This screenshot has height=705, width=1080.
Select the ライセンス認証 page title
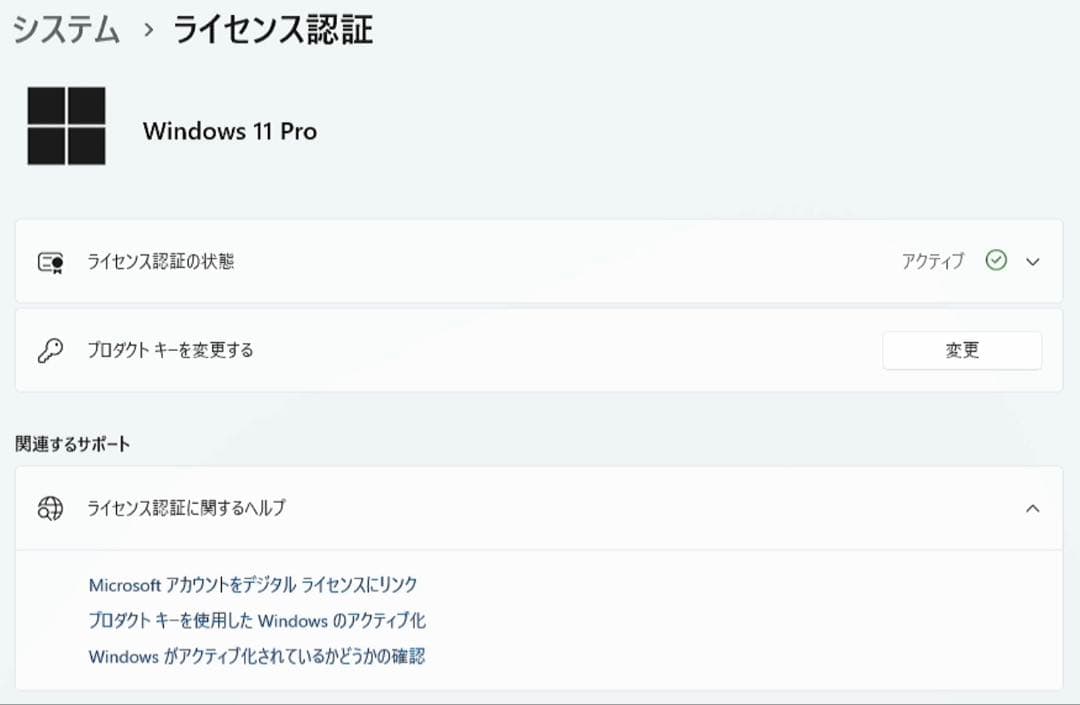coord(273,30)
